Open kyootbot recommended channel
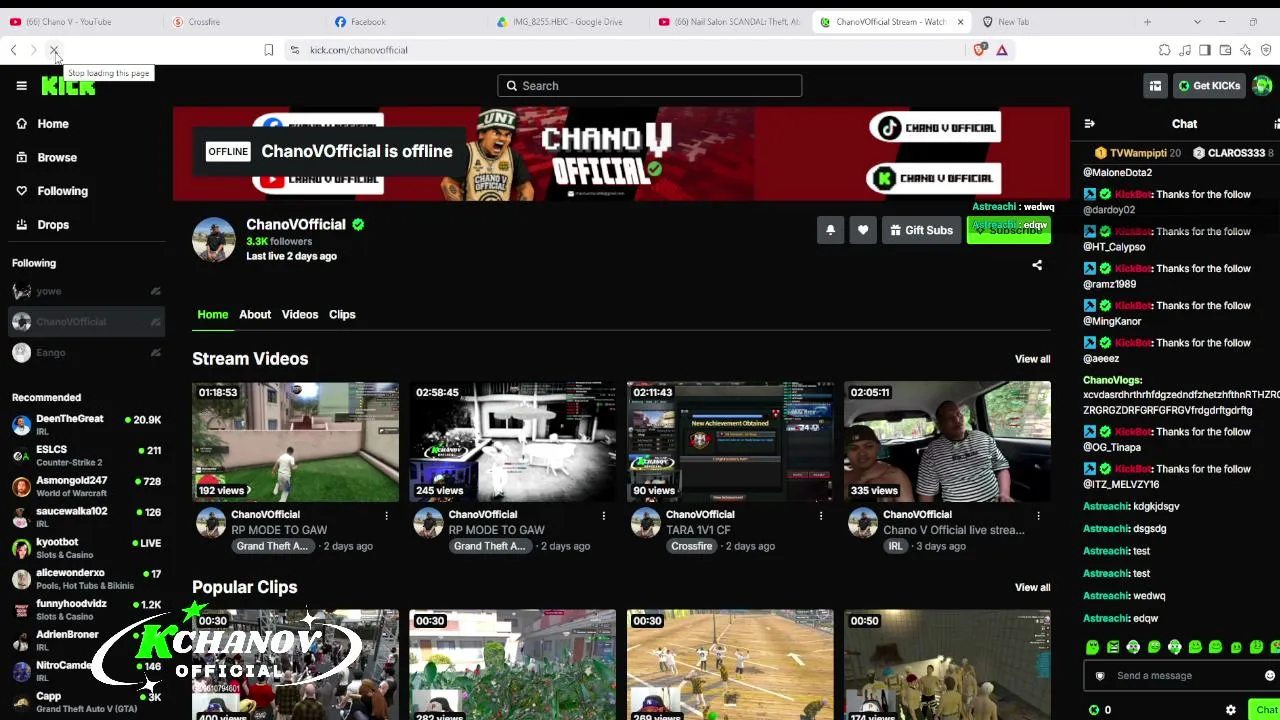This screenshot has width=1280, height=720. point(86,548)
